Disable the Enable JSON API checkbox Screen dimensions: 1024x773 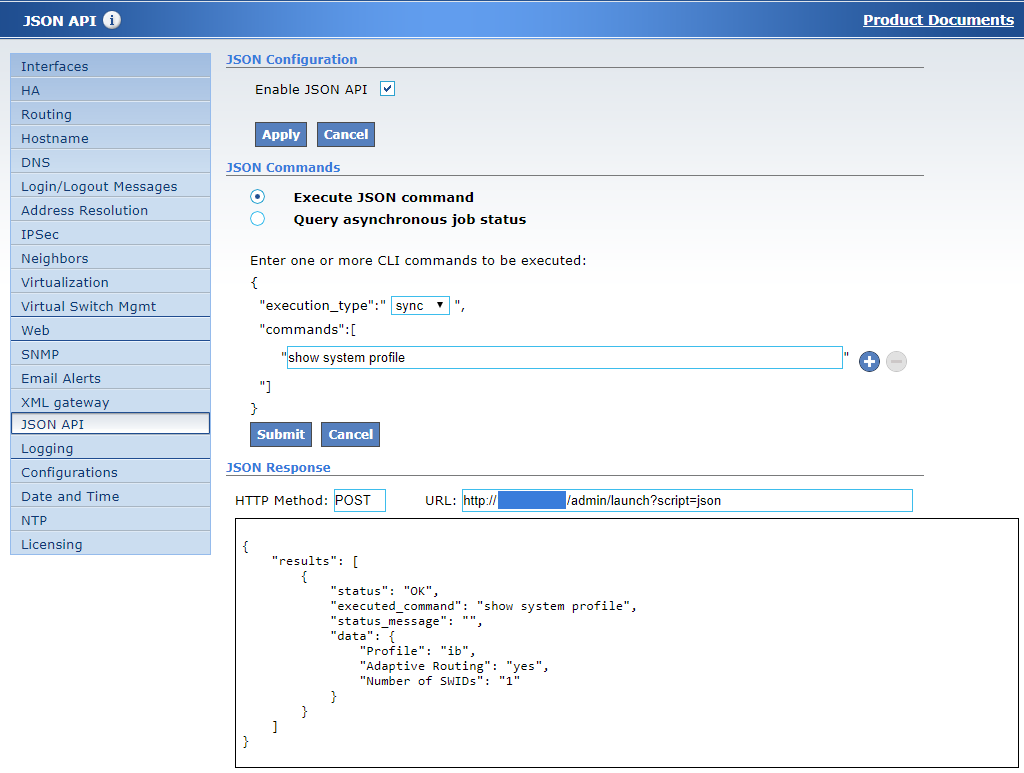pos(387,88)
